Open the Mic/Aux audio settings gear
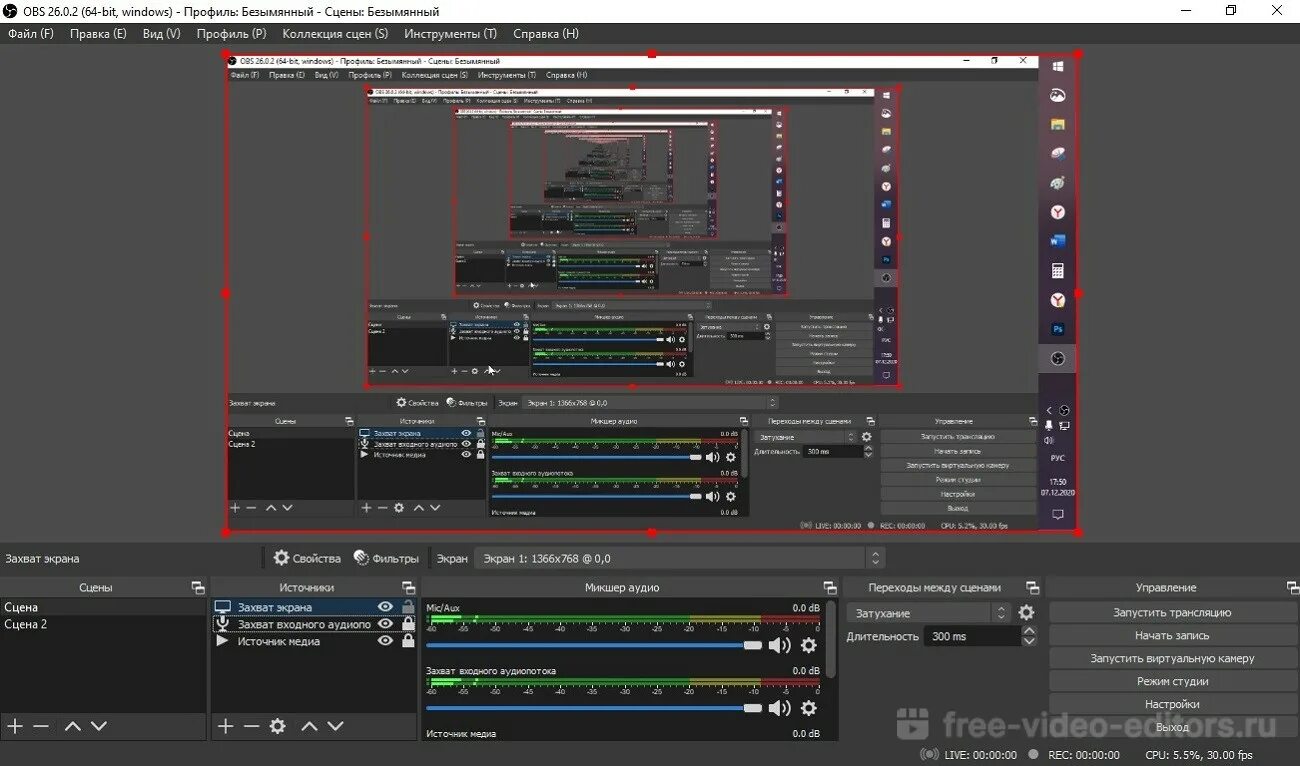The image size is (1300, 766). coord(809,645)
